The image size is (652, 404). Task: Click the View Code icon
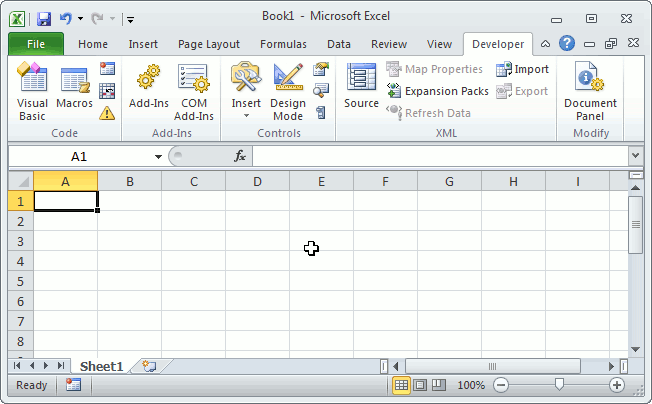pyautogui.click(x=321, y=90)
